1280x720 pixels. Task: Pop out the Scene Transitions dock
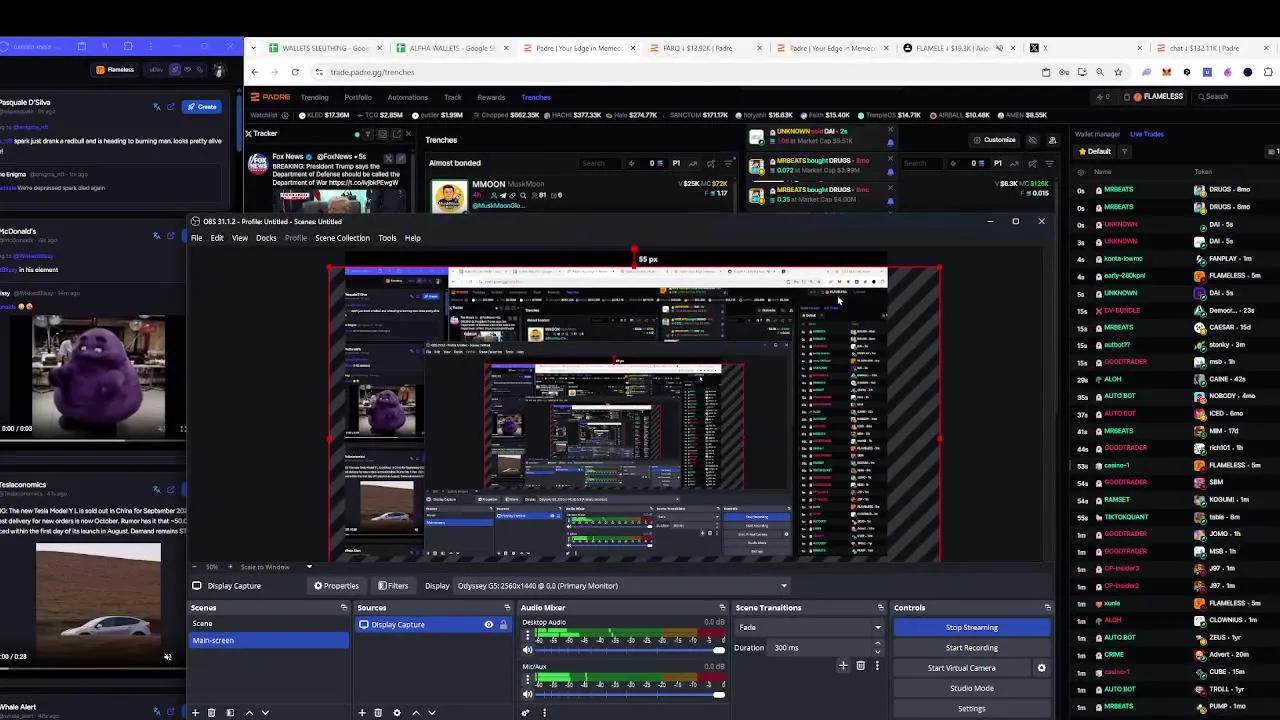881,608
